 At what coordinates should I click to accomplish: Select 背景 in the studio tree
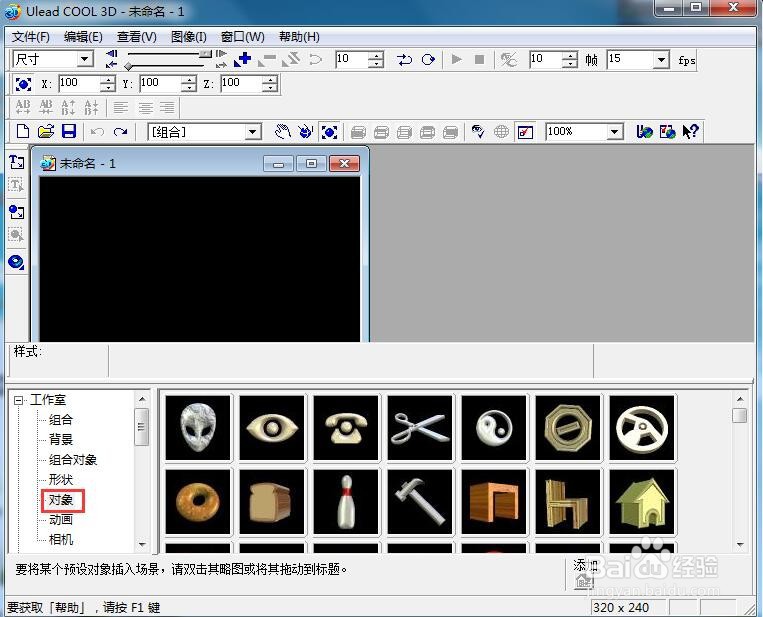point(61,440)
